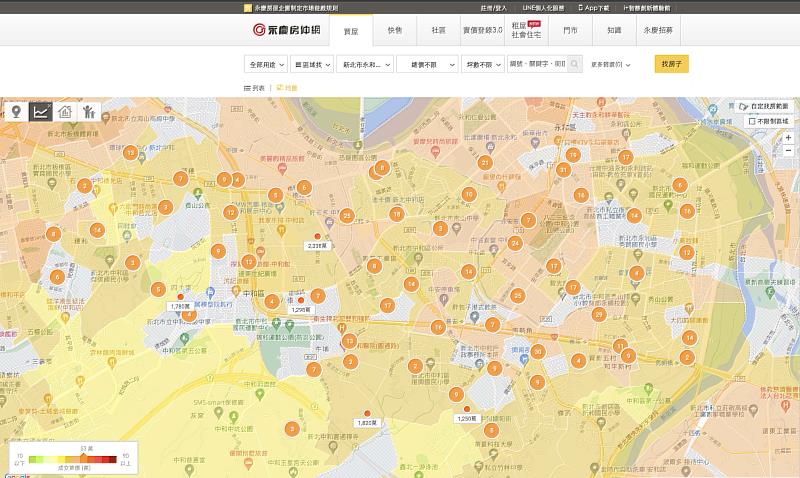Viewport: 800px width, 478px height.
Task: Click the people layer map icon
Action: click(x=90, y=112)
